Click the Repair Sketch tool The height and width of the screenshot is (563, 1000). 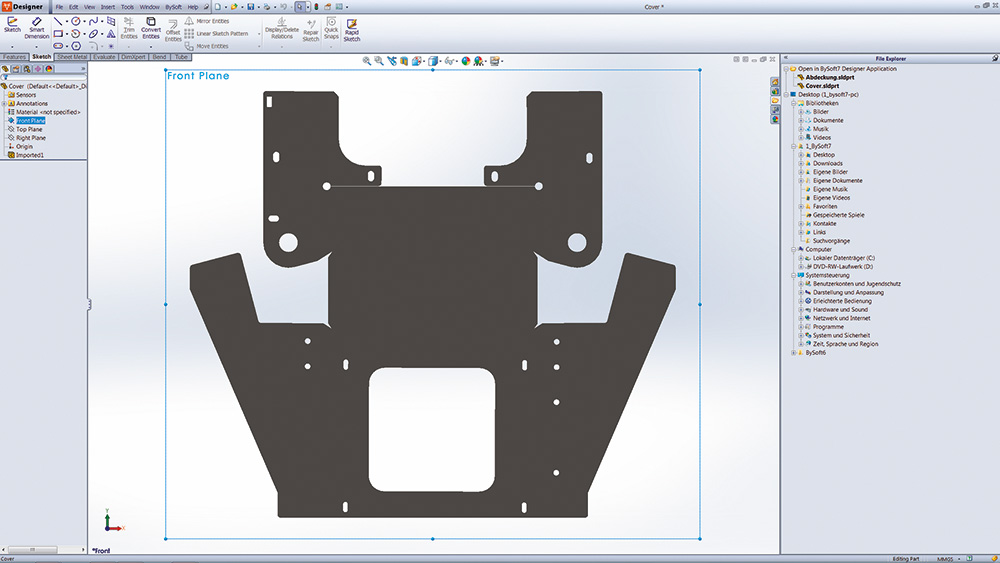coord(311,31)
